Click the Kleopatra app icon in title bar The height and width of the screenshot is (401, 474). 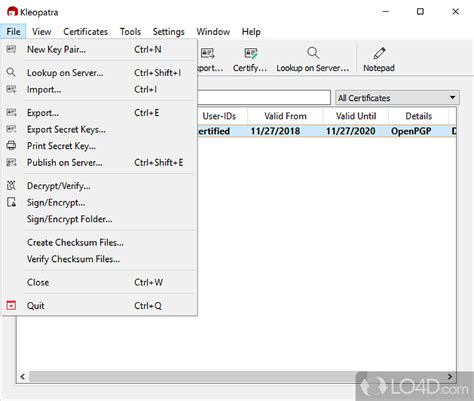[12, 12]
